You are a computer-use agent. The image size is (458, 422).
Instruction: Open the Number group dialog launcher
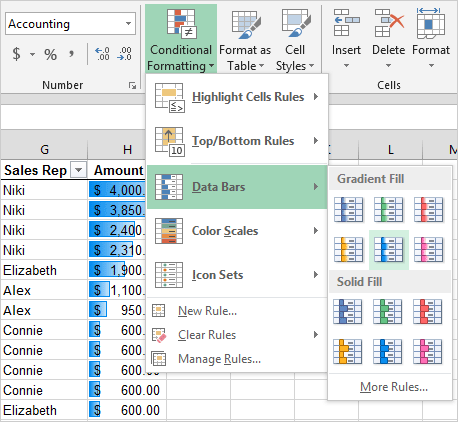[132, 86]
